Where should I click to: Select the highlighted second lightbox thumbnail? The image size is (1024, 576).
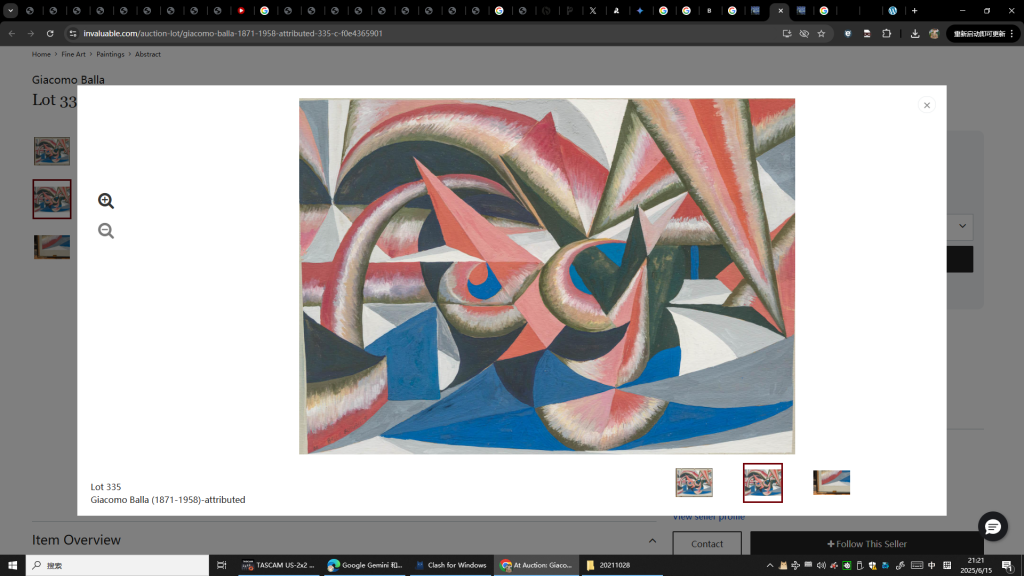tap(763, 483)
